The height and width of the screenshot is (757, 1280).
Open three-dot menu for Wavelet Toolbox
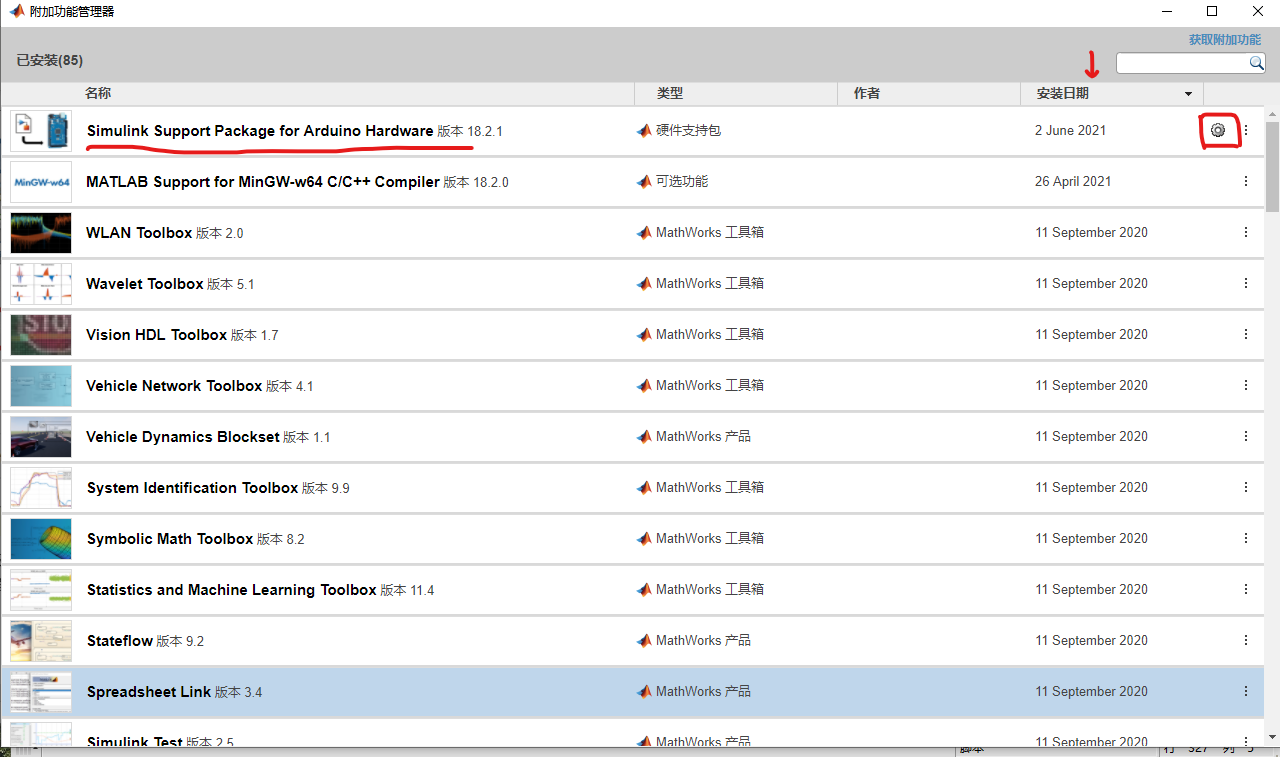[1245, 283]
